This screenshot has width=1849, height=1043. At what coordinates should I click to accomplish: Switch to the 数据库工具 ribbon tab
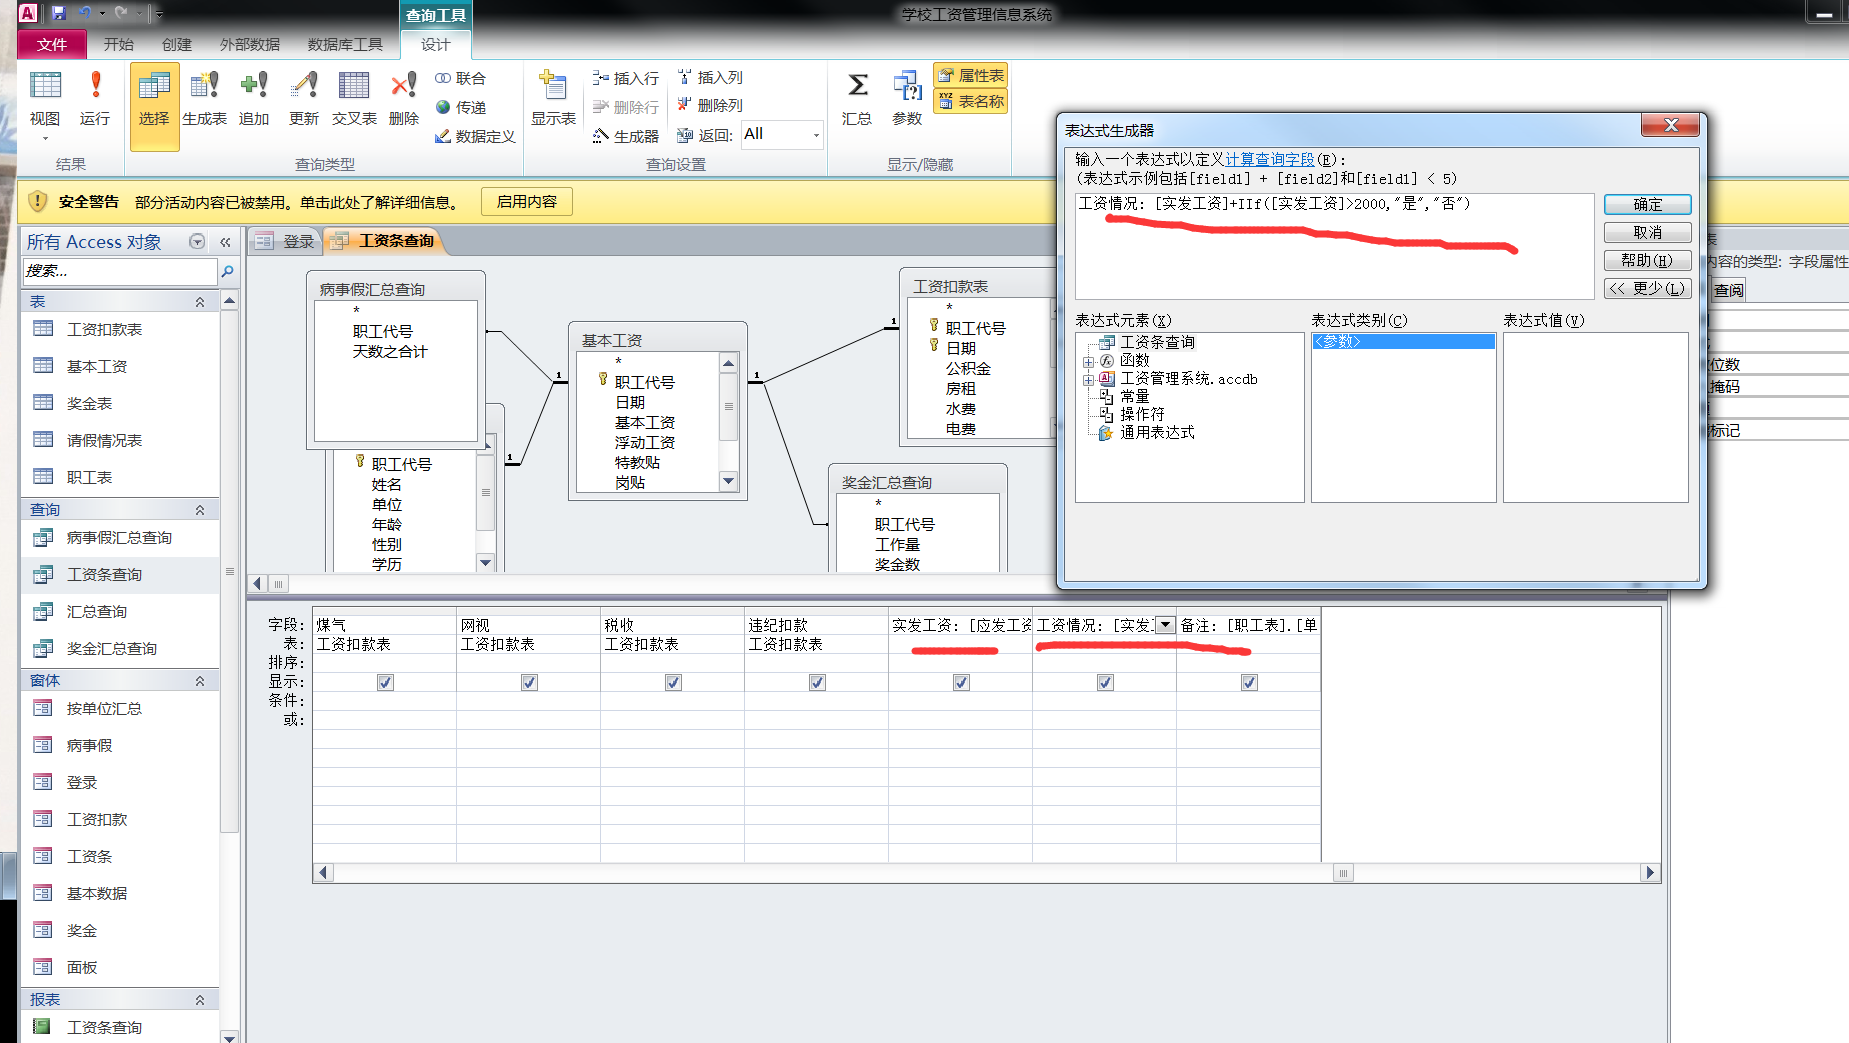(345, 44)
